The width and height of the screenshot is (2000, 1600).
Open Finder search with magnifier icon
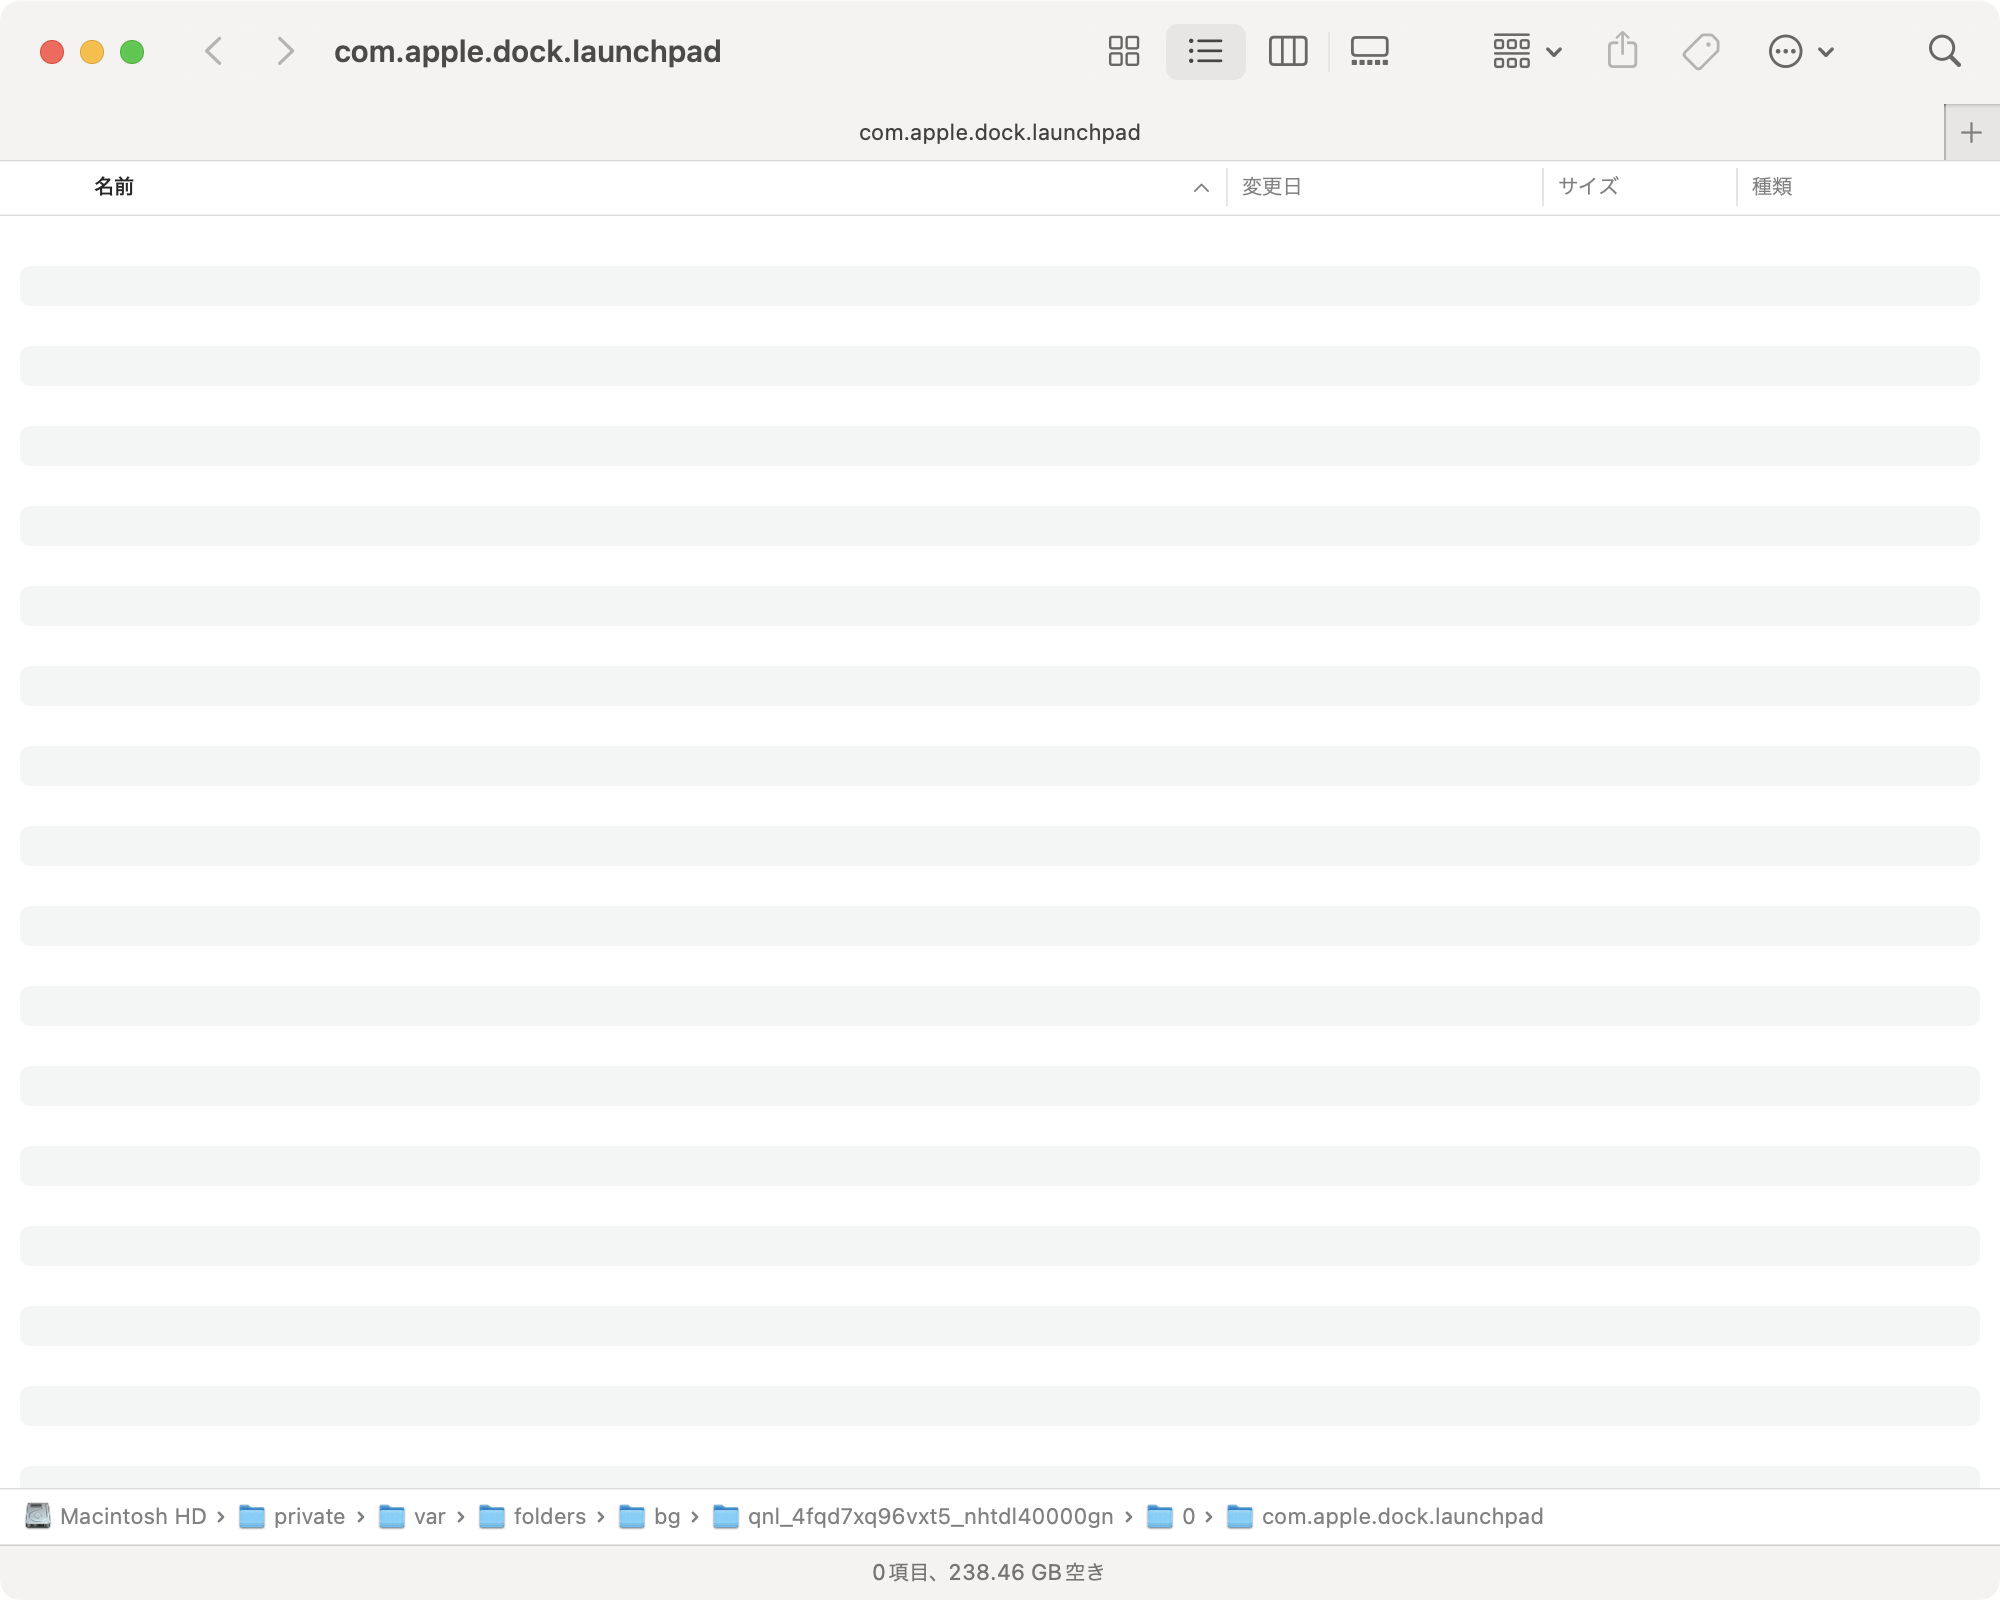point(1944,51)
